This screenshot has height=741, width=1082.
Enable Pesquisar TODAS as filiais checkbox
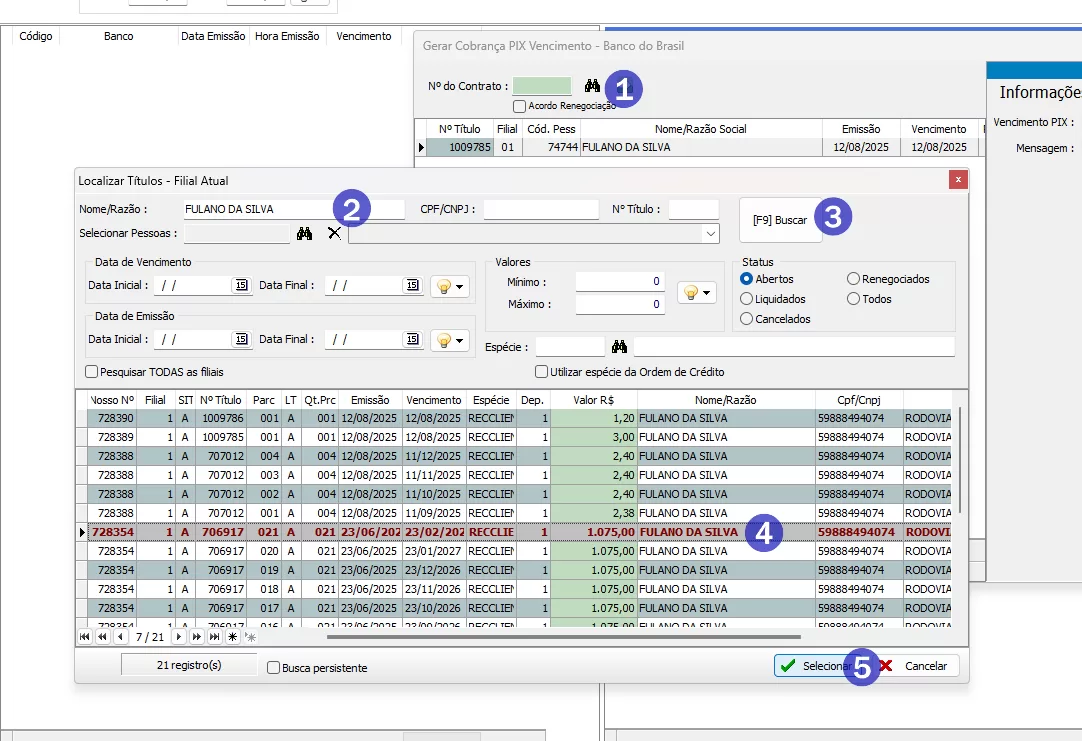pos(92,372)
